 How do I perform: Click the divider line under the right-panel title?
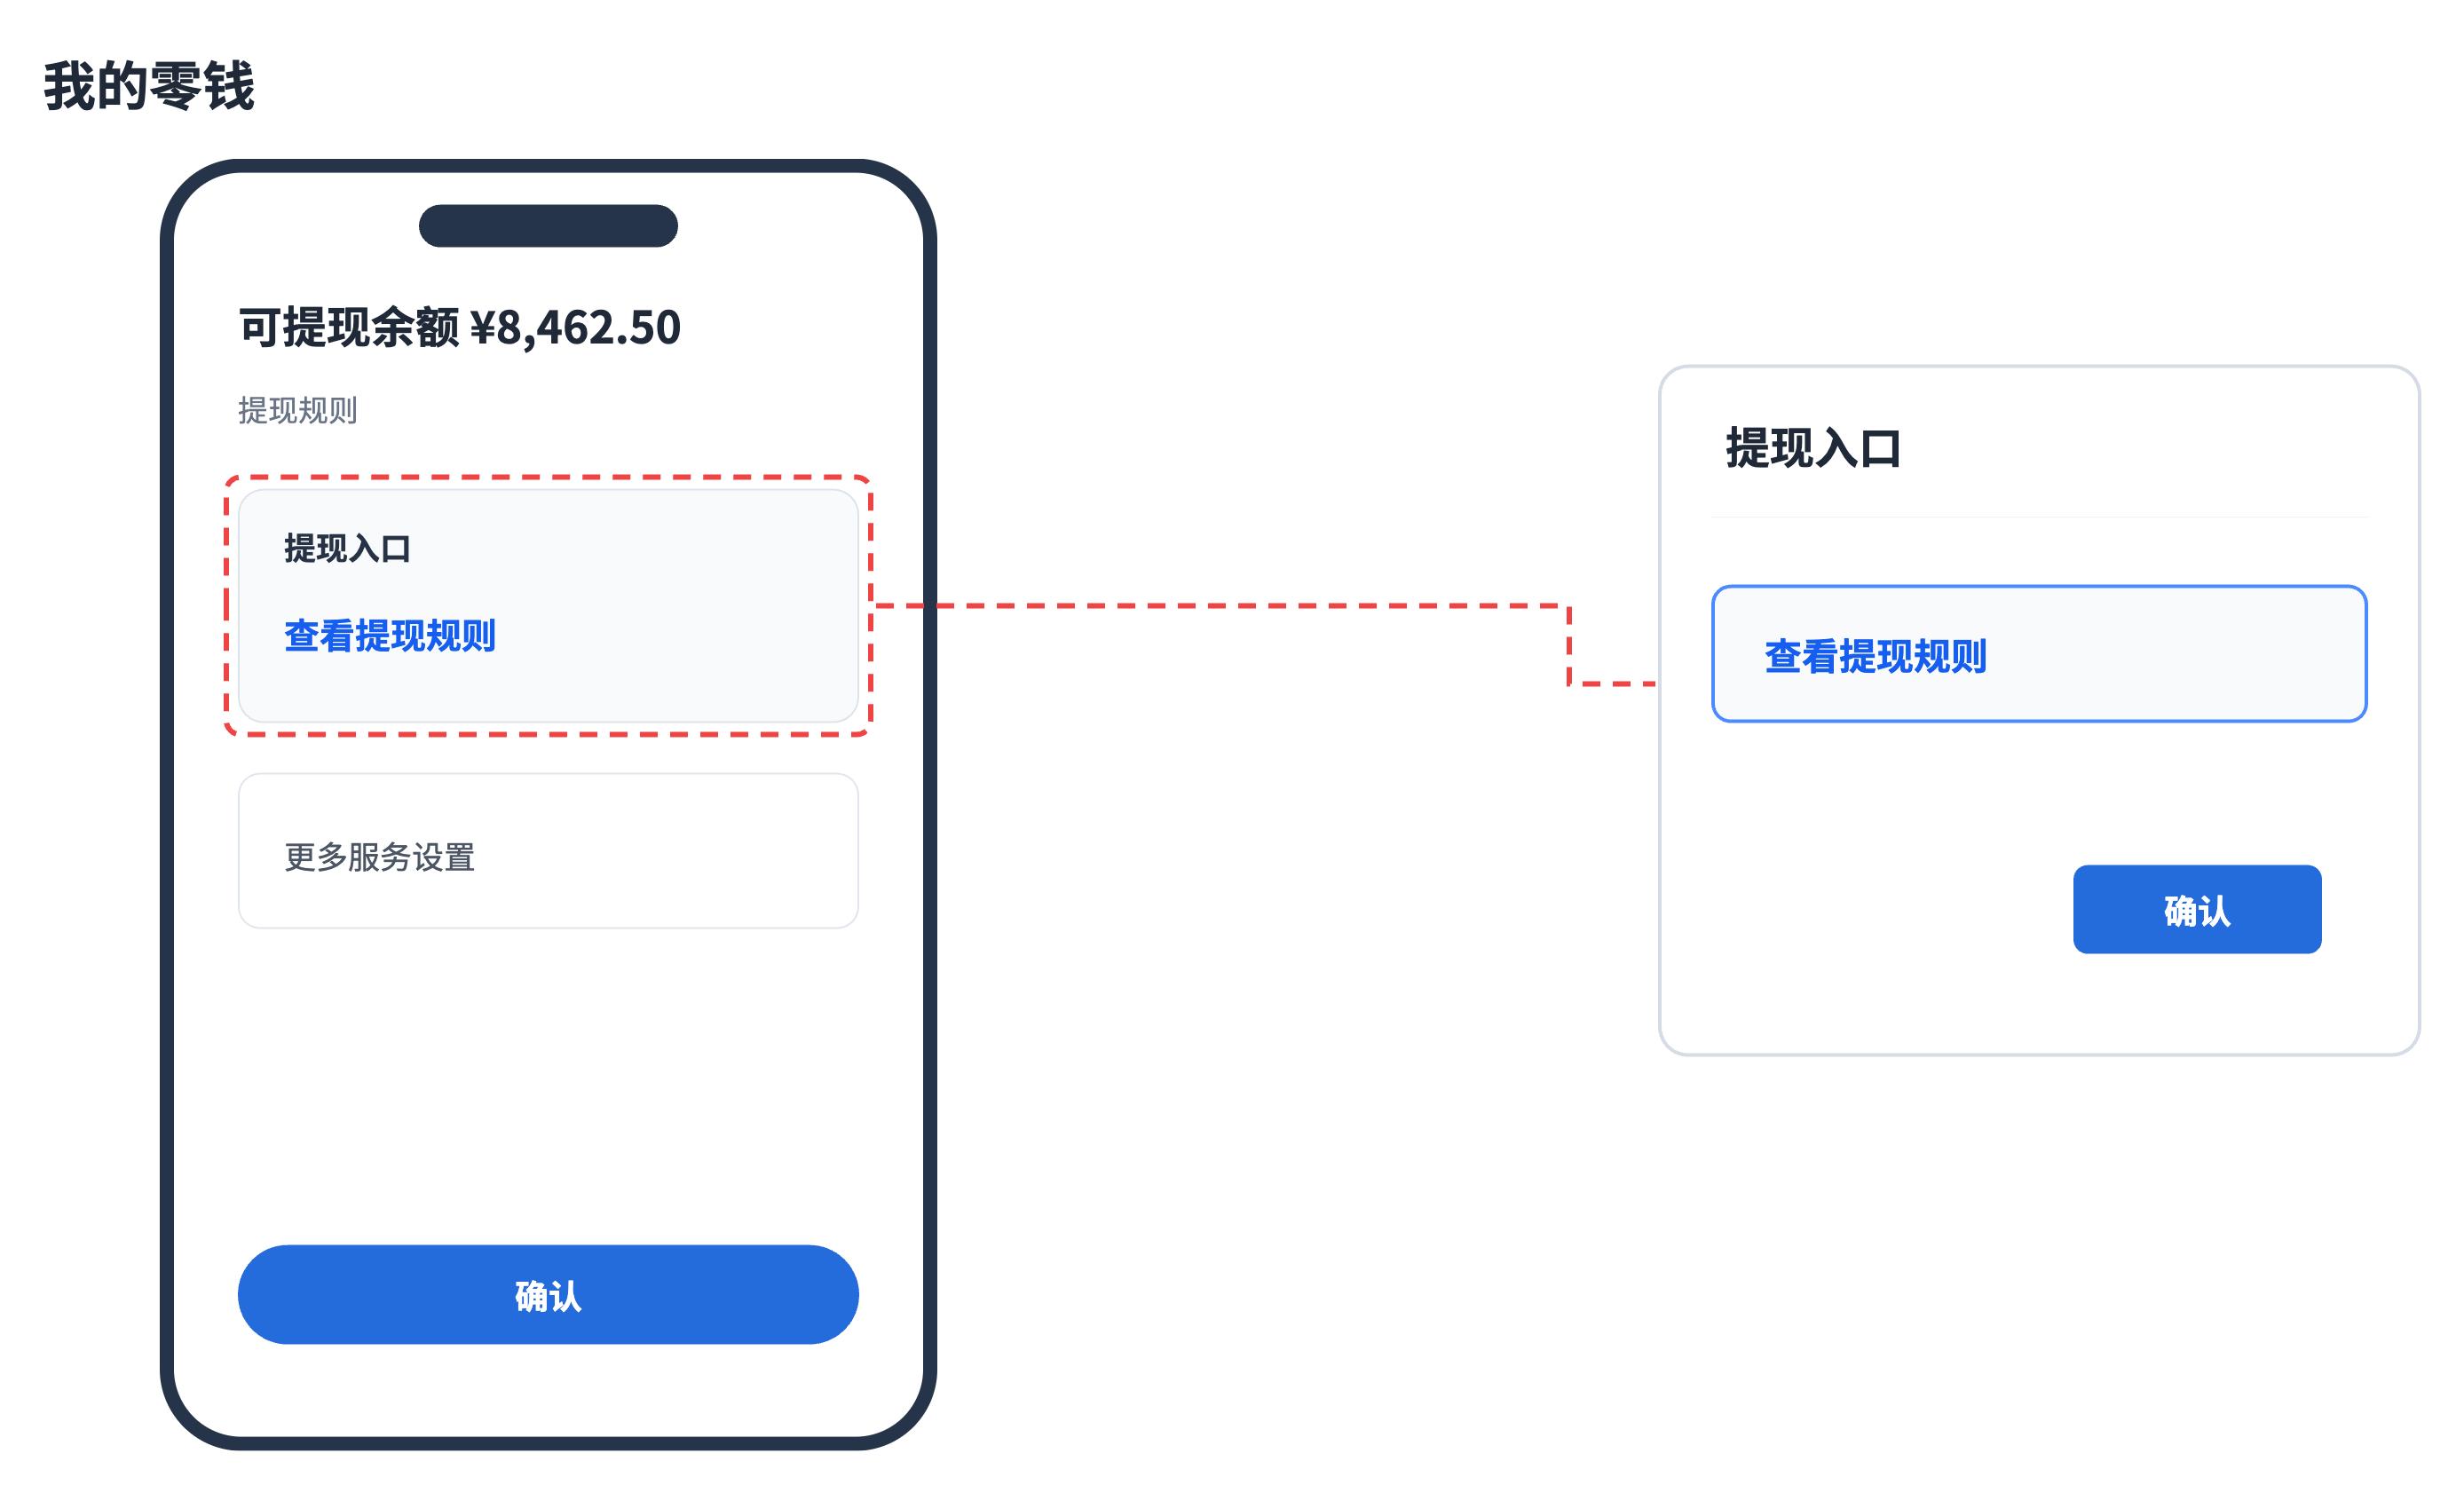click(x=2039, y=516)
